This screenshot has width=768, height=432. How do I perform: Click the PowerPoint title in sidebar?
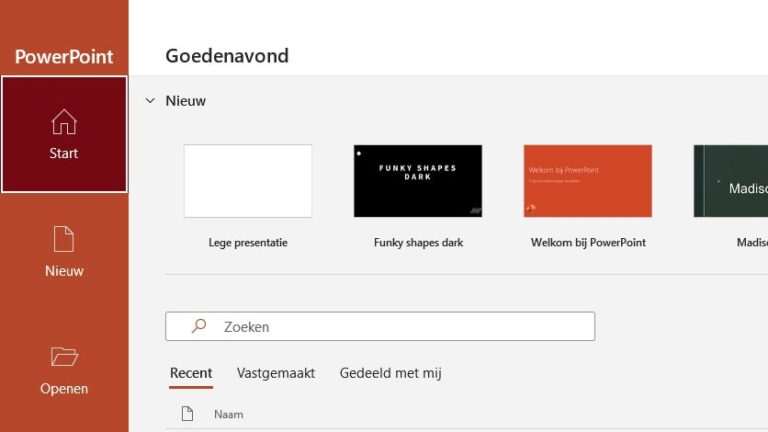(x=64, y=57)
